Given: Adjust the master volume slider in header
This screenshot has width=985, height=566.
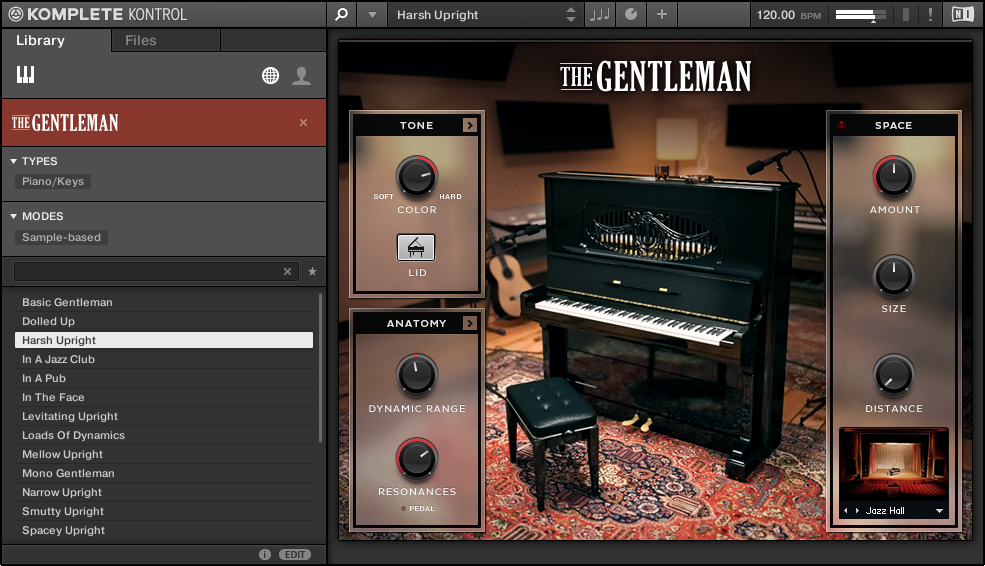Looking at the screenshot, I should tap(861, 14).
